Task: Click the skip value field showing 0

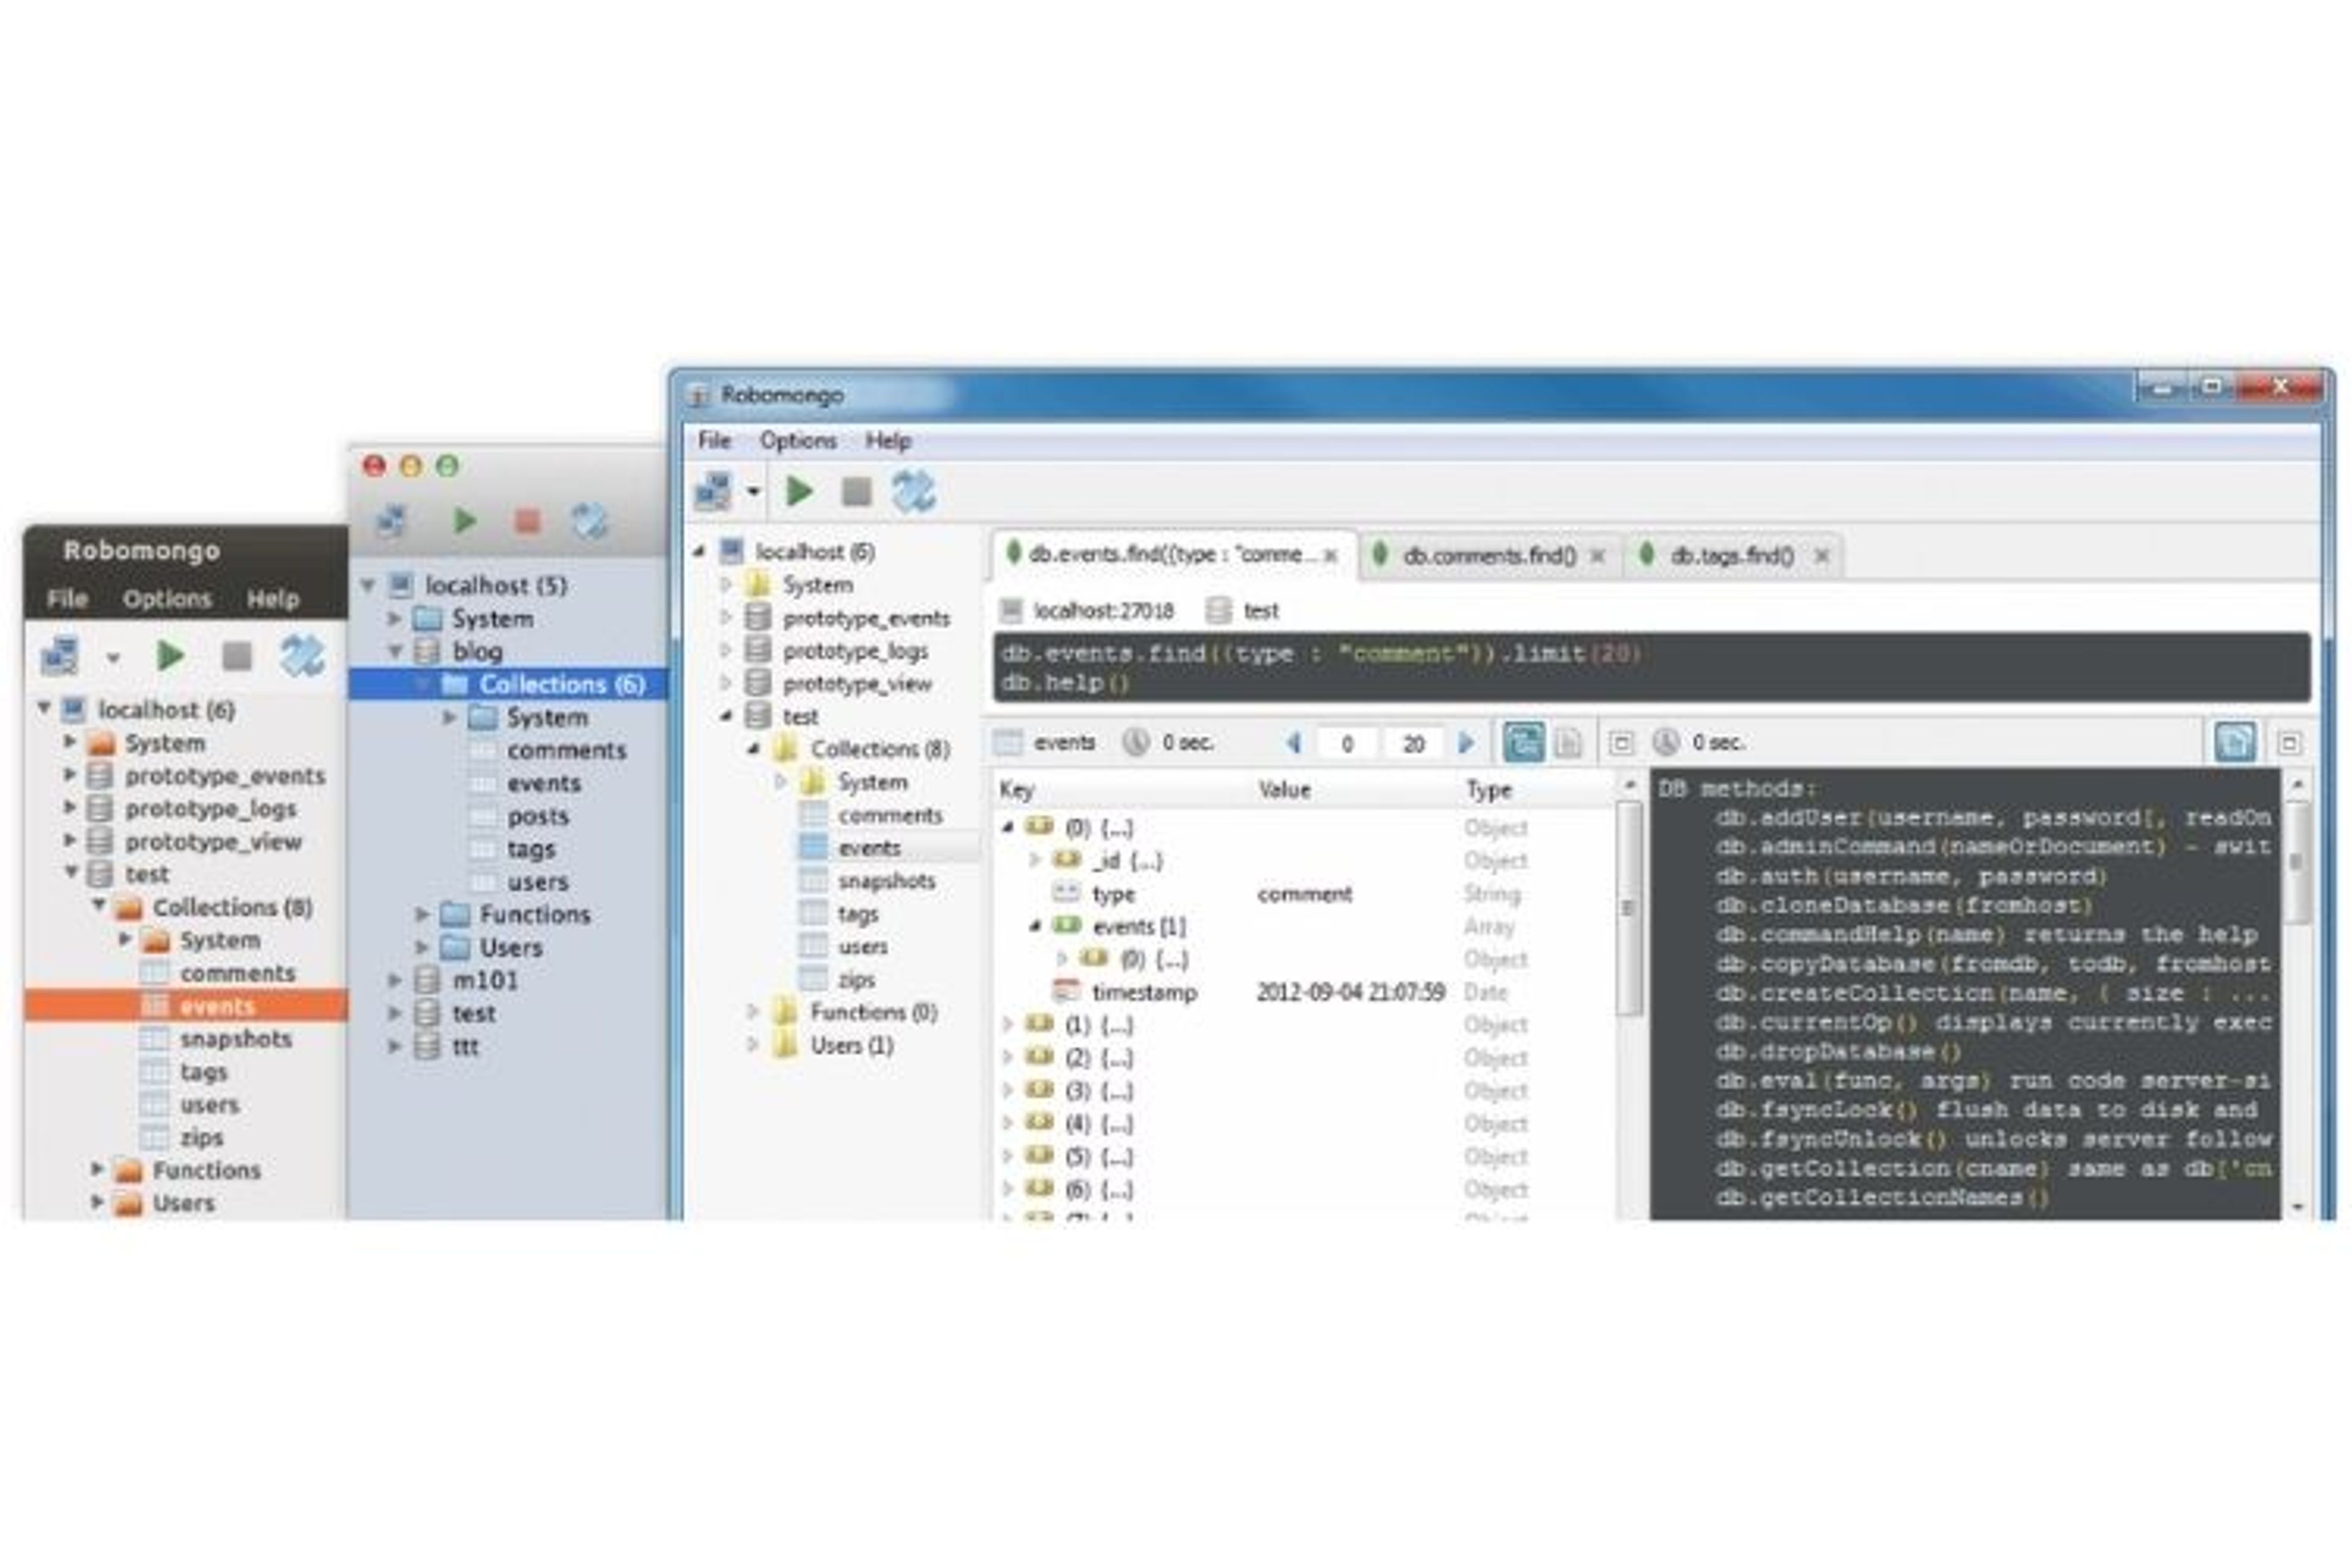Action: pos(1347,743)
